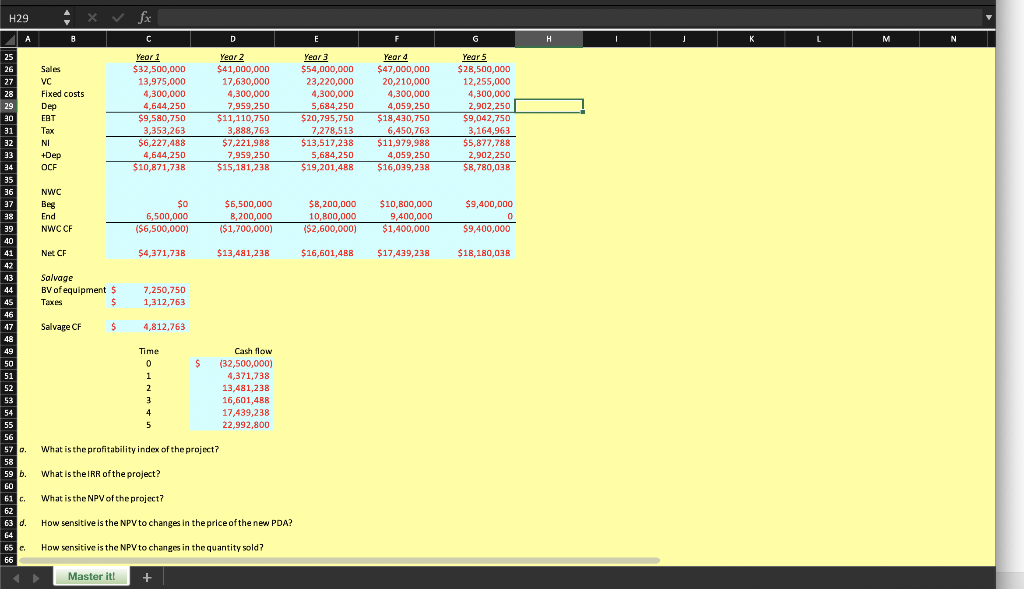Select column F header
Viewport: 1024px width, 589px height.
[396, 39]
